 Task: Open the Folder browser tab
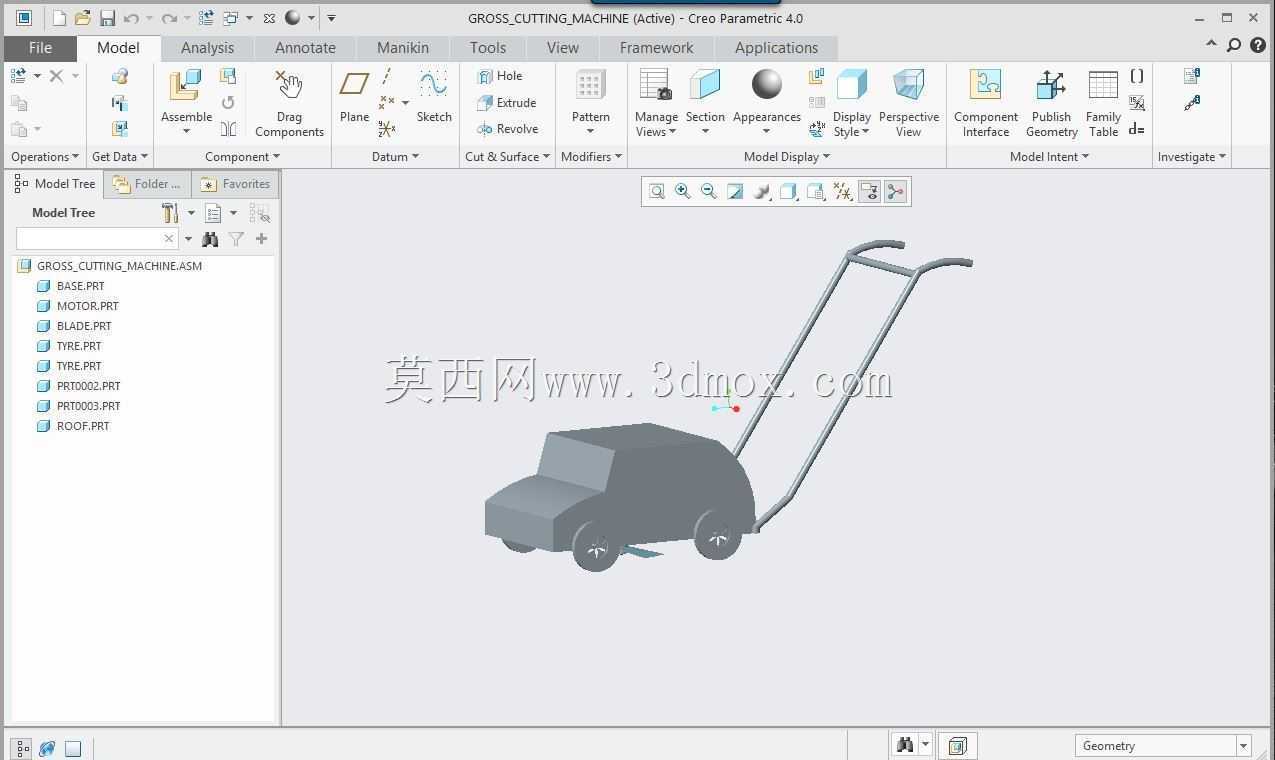(148, 184)
